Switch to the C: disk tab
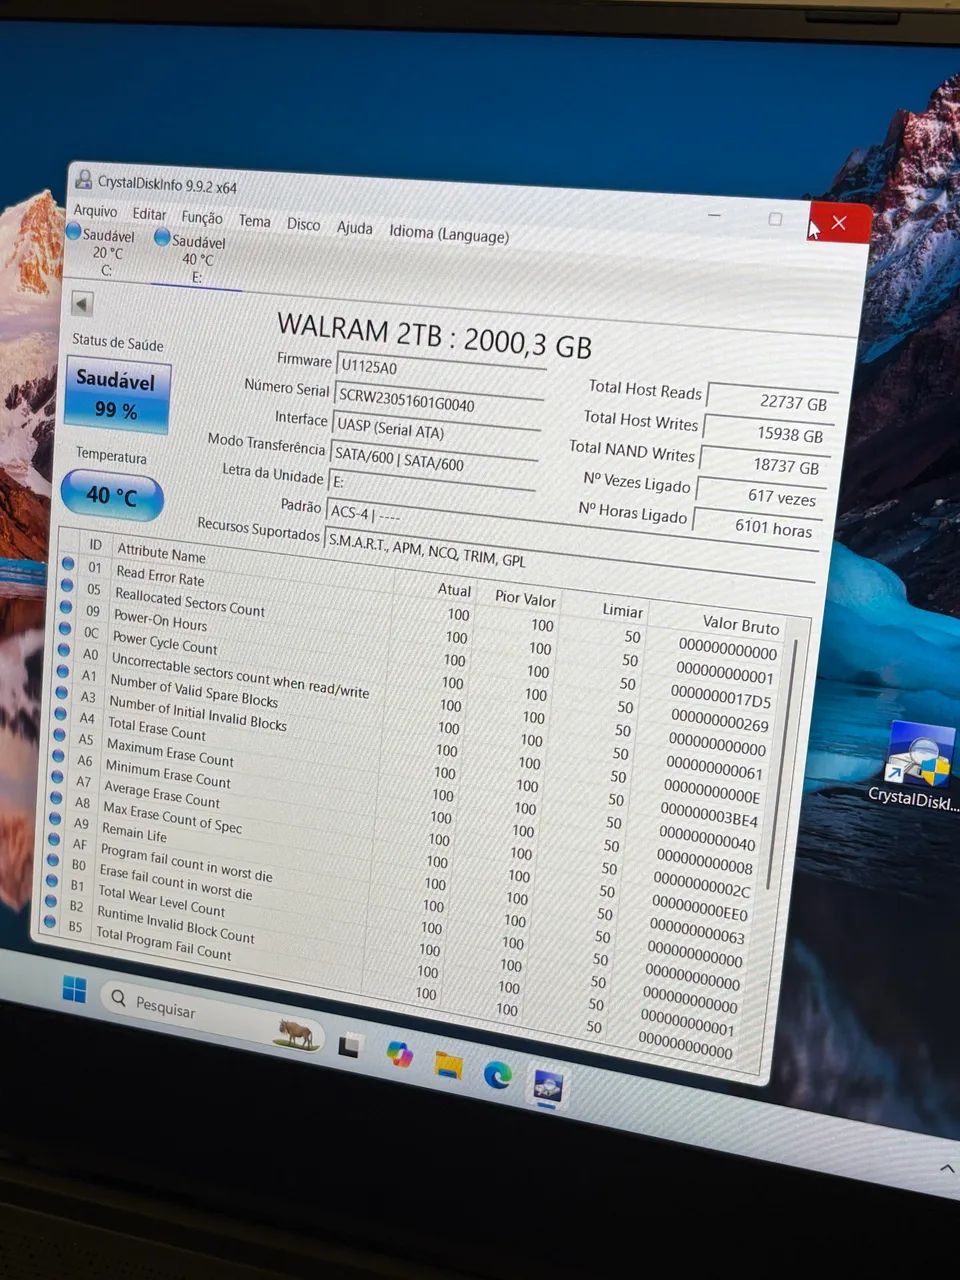 [x=103, y=252]
